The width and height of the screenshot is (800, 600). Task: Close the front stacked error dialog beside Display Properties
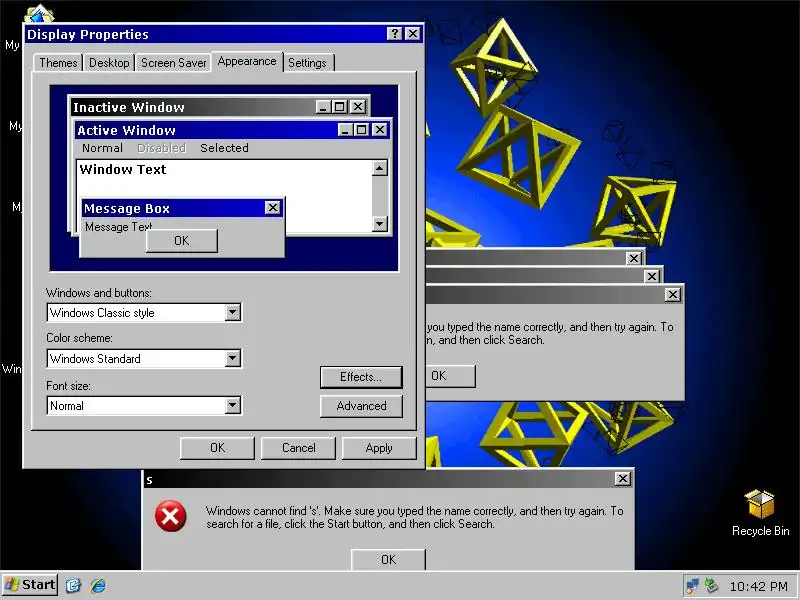tap(672, 294)
